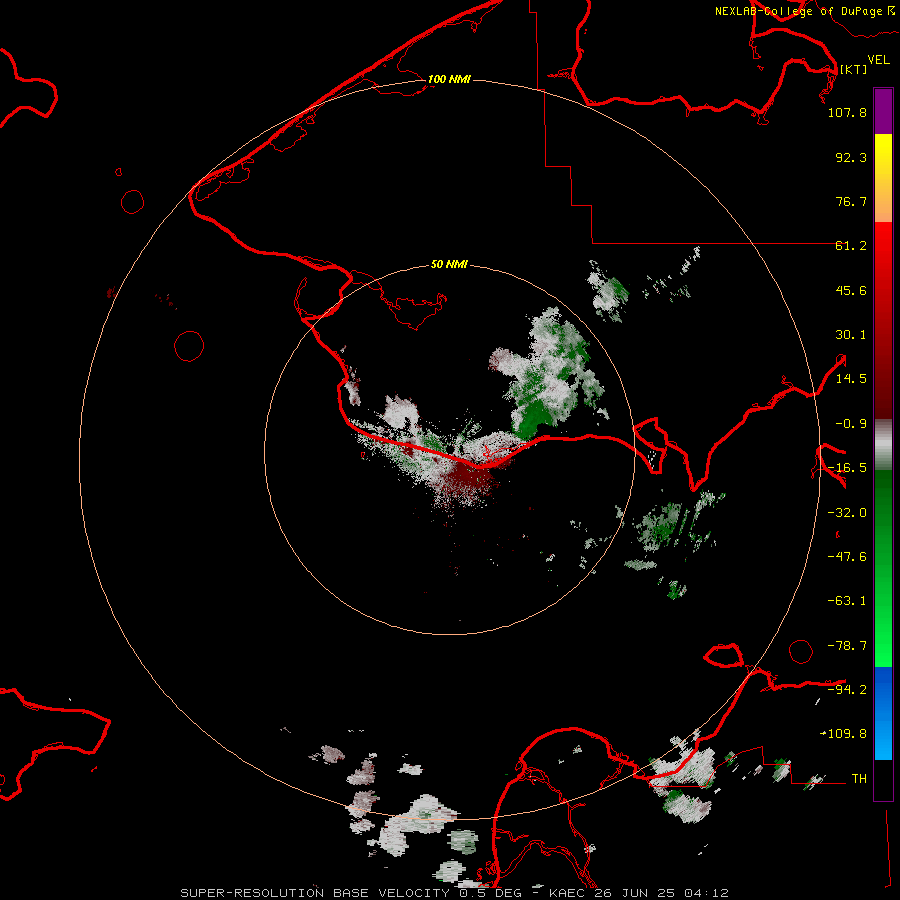Click the VEL legend title
The width and height of the screenshot is (900, 900).
pyautogui.click(x=878, y=60)
